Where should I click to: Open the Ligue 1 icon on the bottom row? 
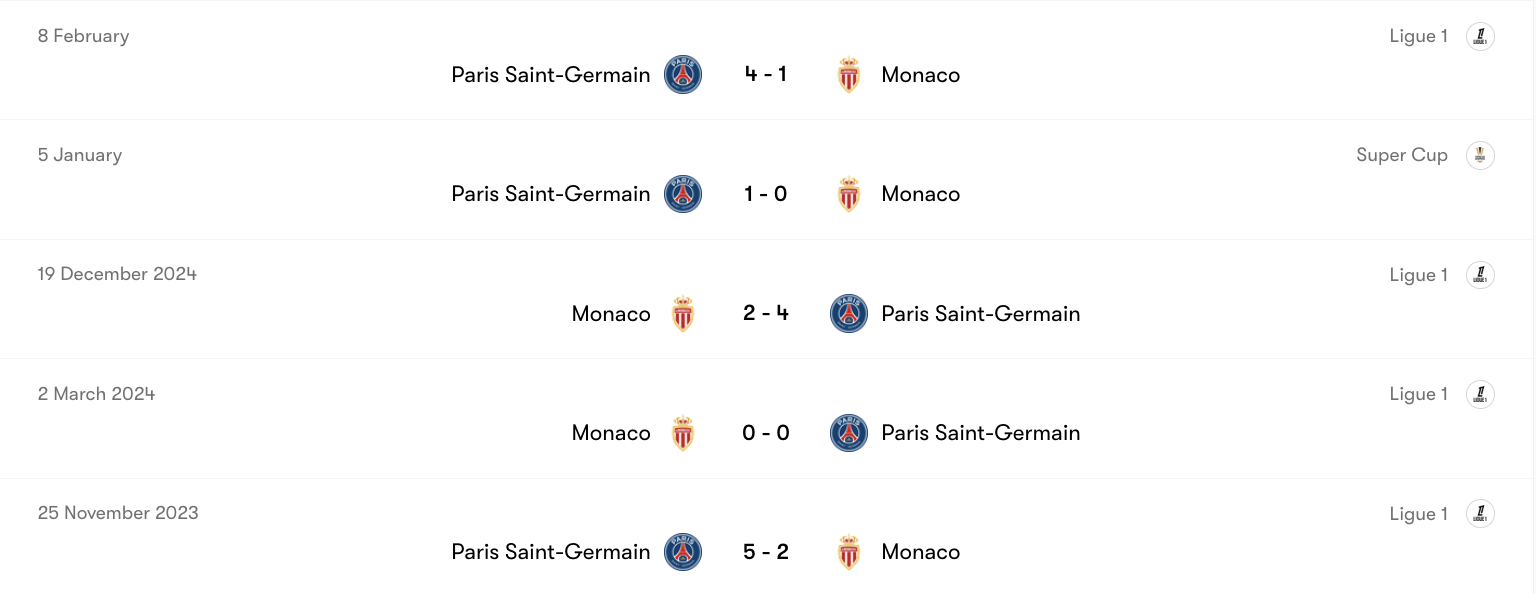[1480, 513]
